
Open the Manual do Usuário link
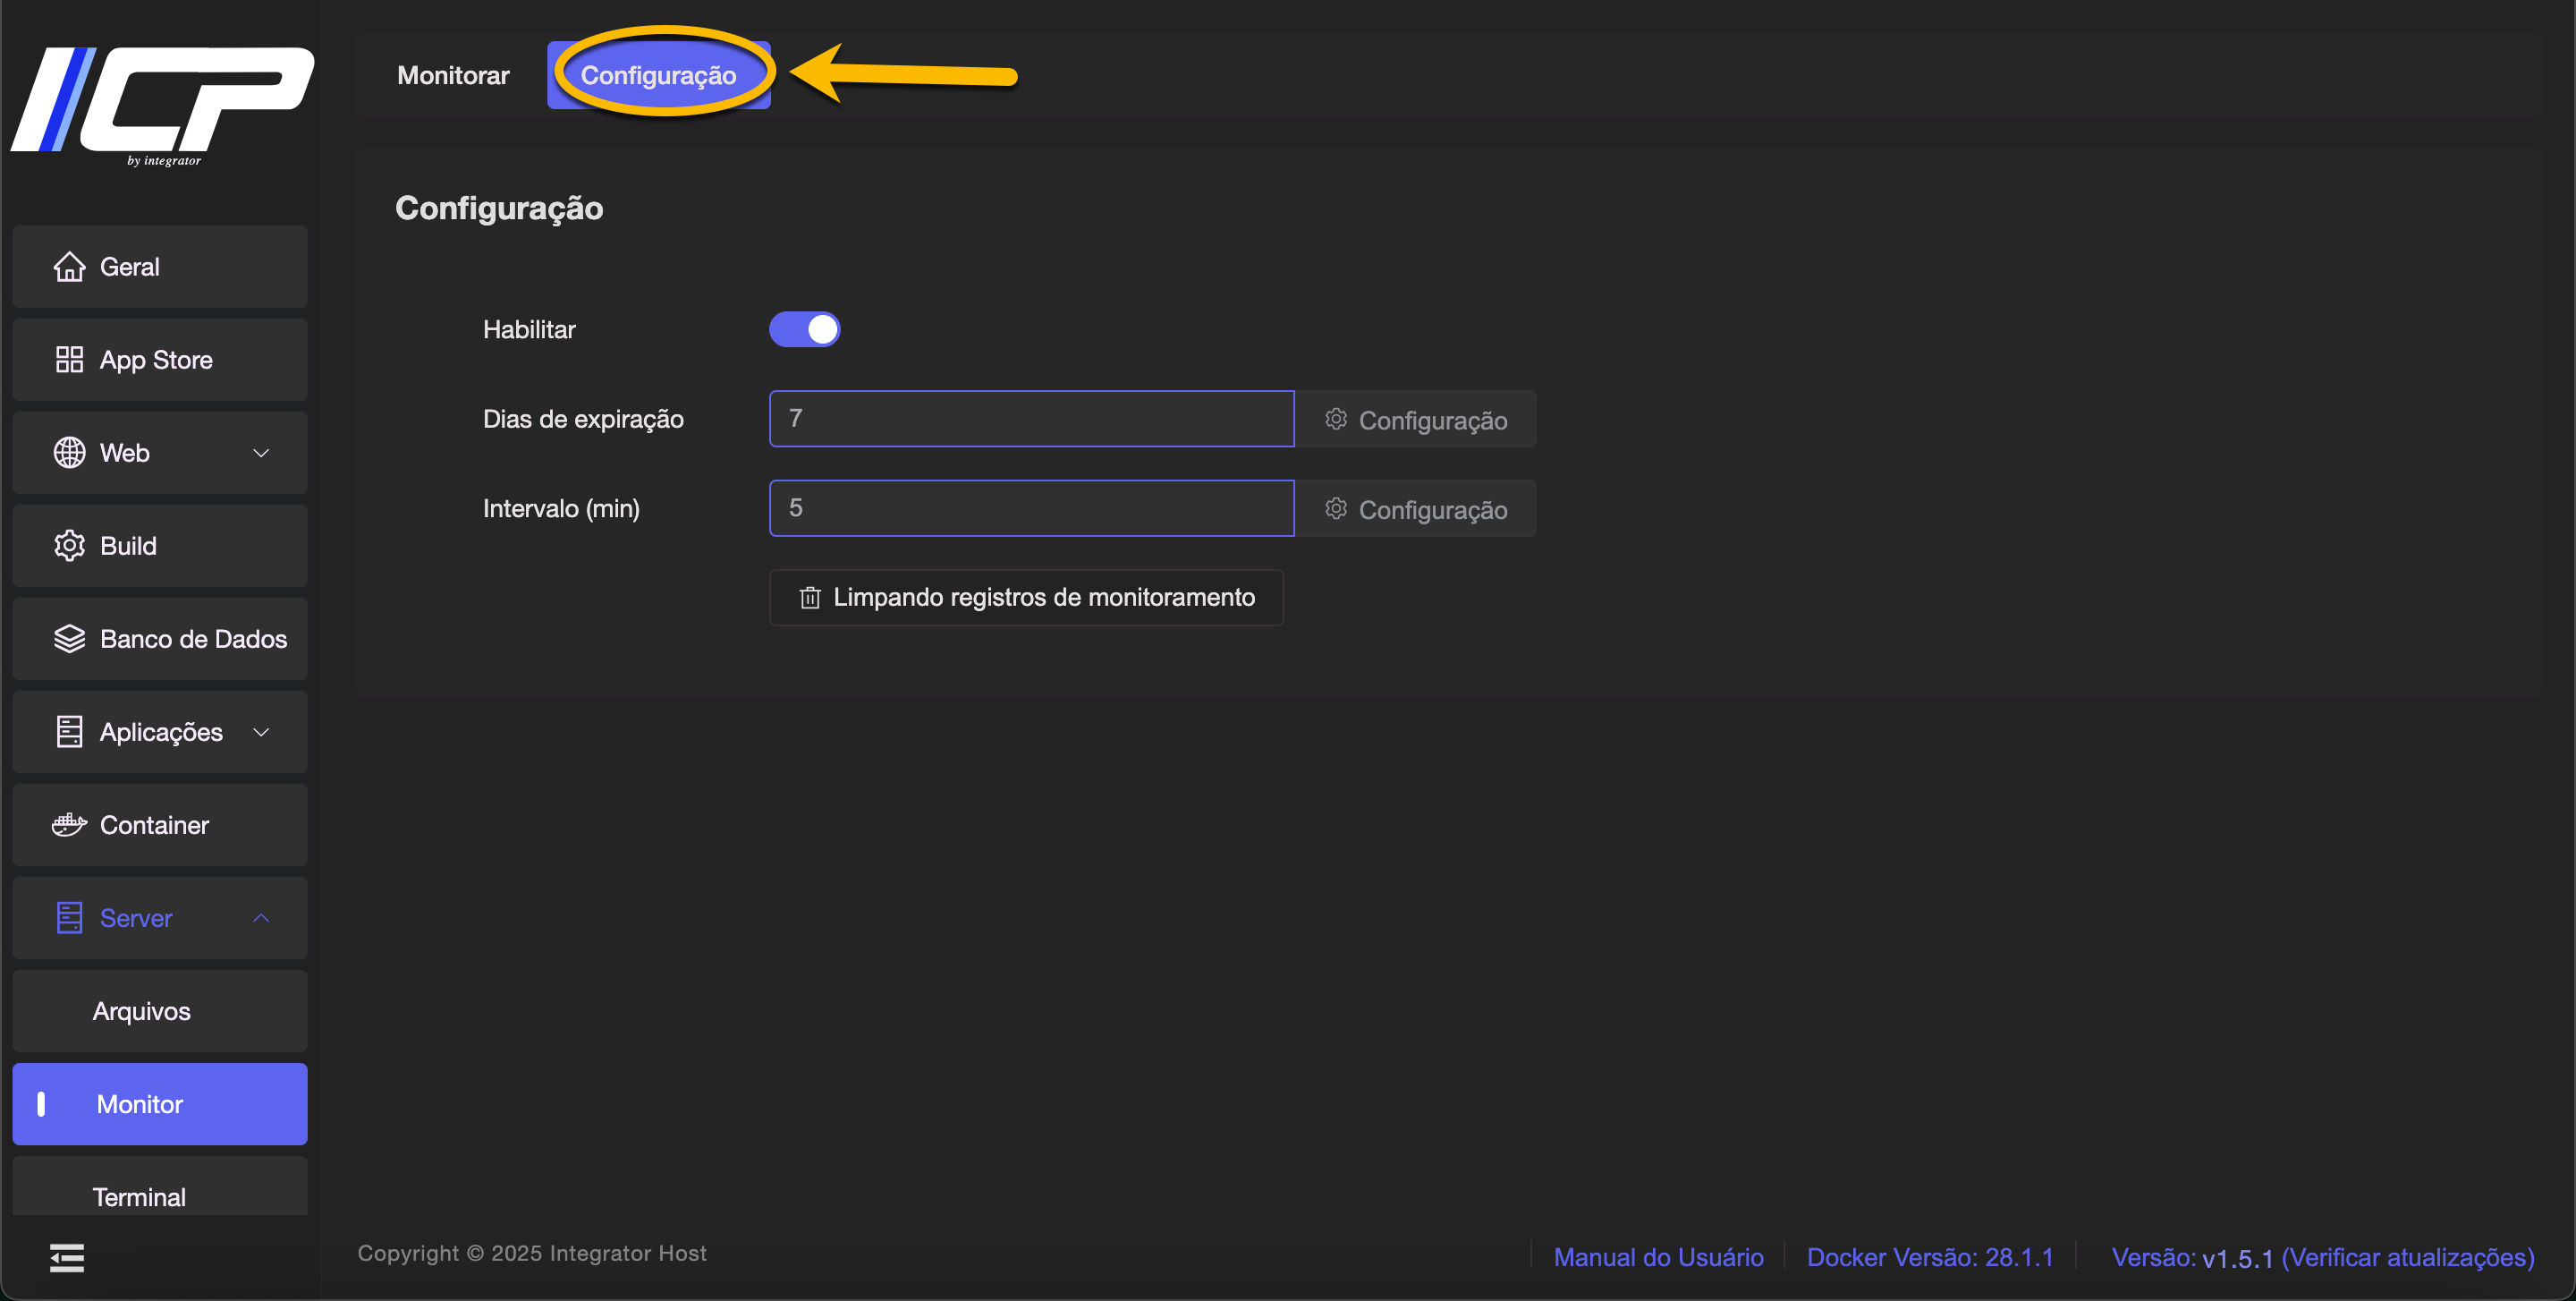click(1658, 1257)
